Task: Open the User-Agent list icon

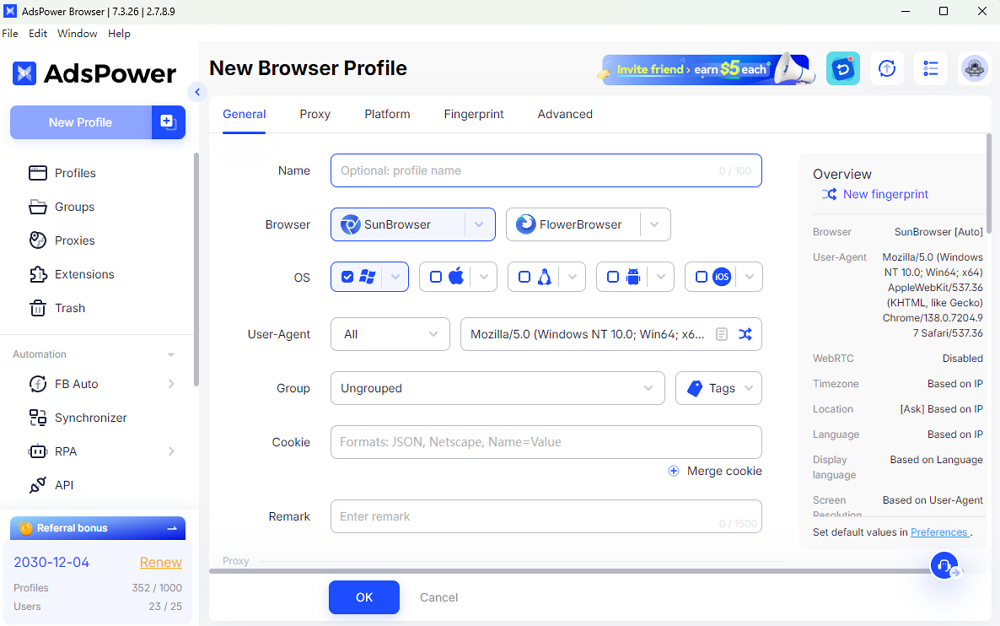Action: coord(721,334)
